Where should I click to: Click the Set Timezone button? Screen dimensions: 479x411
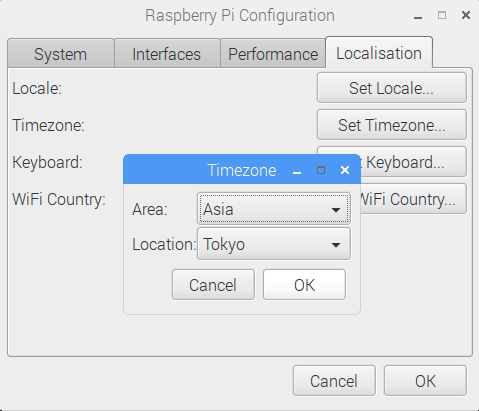coord(392,125)
